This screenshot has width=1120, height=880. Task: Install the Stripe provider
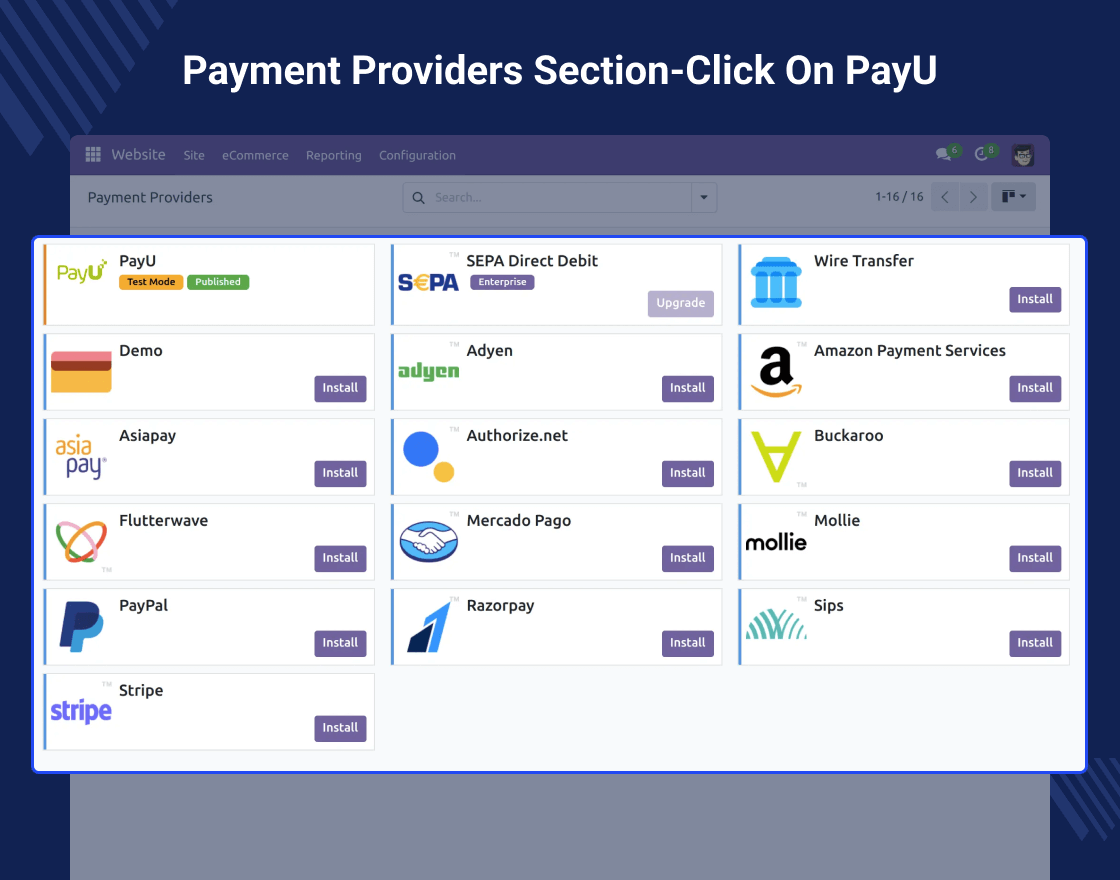click(340, 728)
